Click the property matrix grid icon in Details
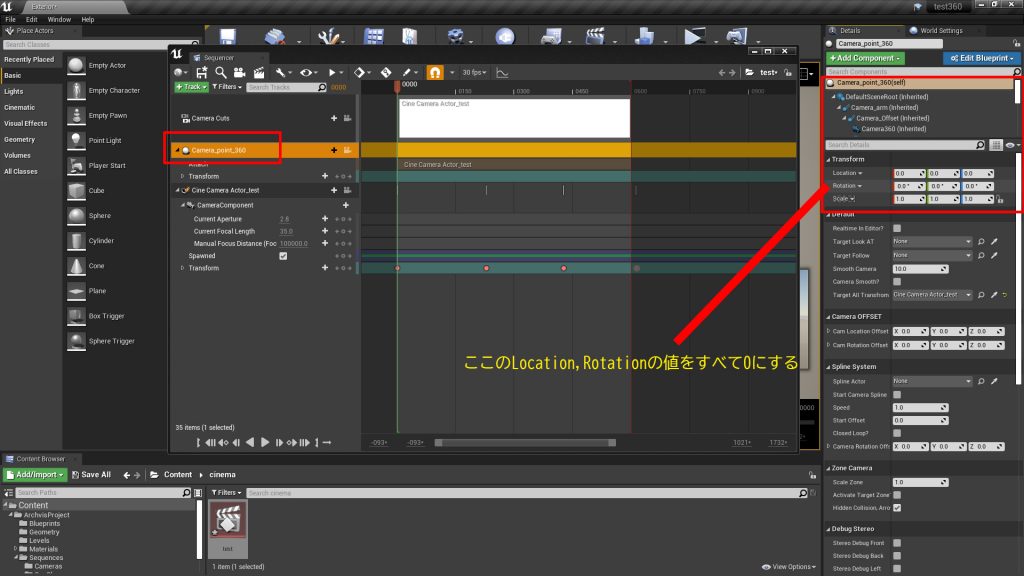The width and height of the screenshot is (1024, 576). tap(996, 145)
